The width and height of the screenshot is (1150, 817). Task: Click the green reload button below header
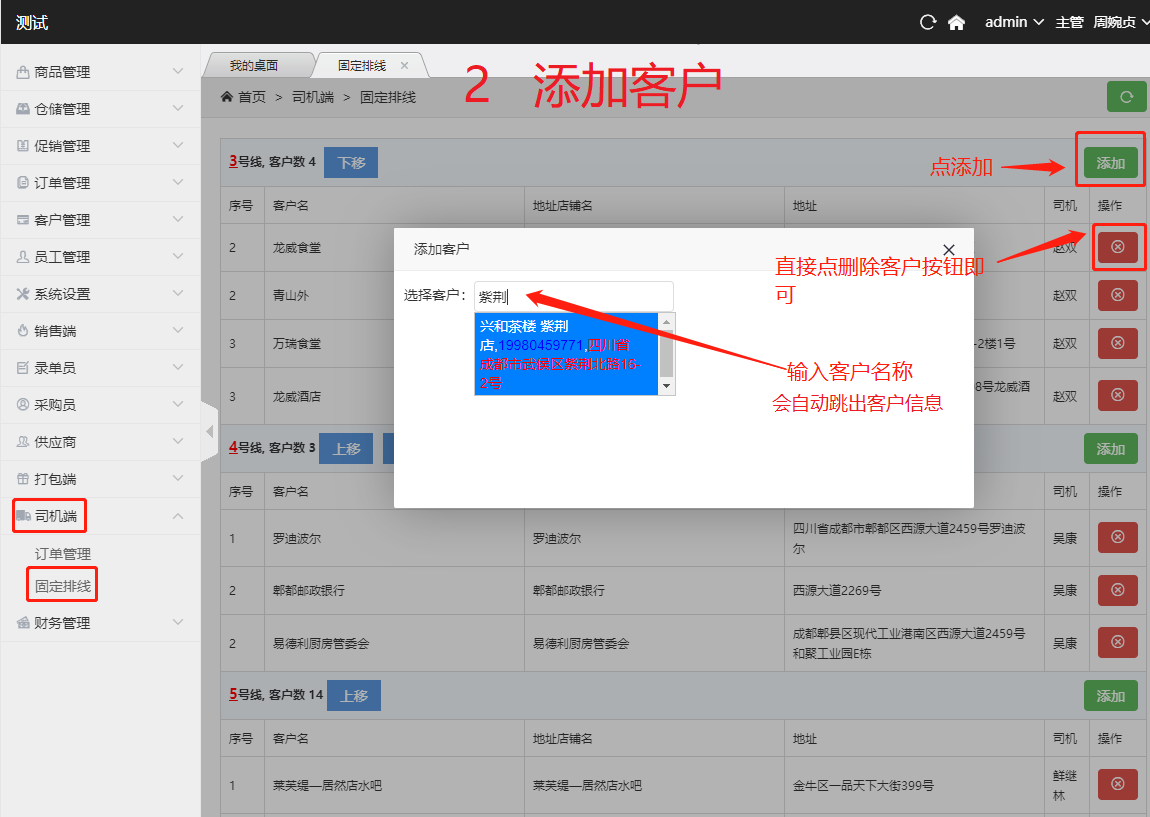[1126, 97]
